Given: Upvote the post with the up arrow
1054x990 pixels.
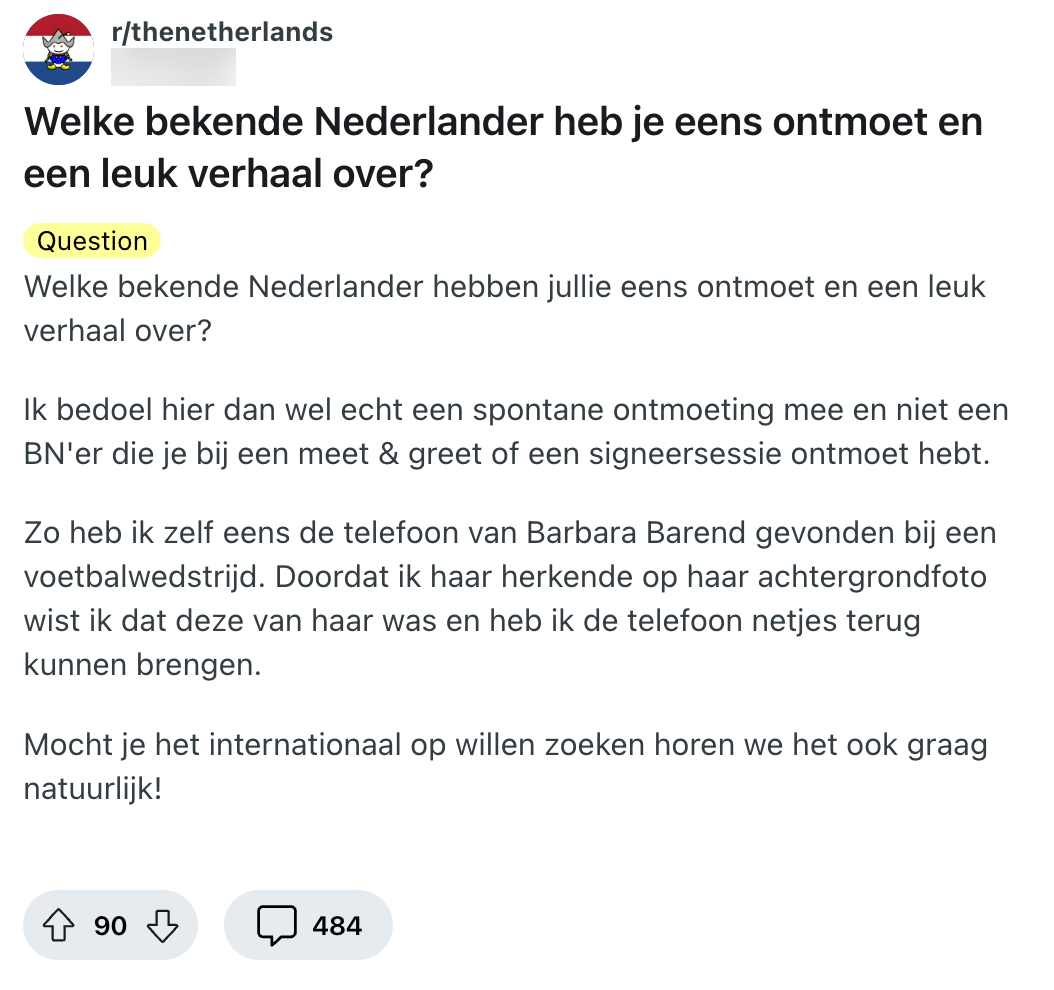Looking at the screenshot, I should [61, 926].
